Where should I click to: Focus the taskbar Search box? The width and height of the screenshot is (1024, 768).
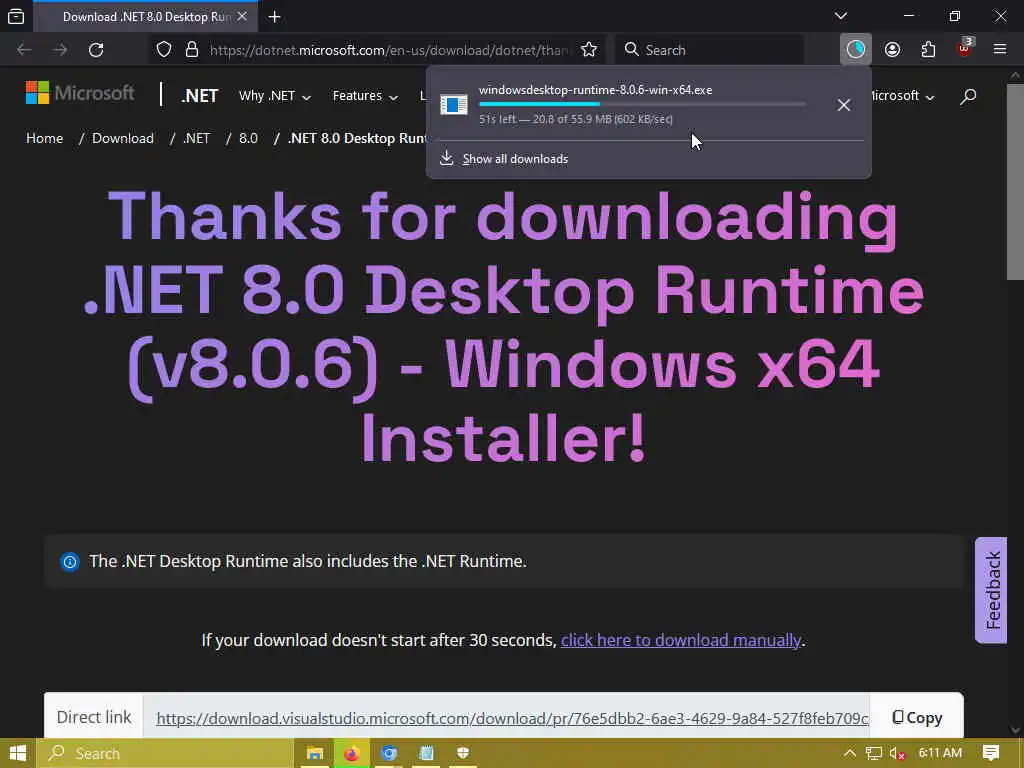point(165,754)
